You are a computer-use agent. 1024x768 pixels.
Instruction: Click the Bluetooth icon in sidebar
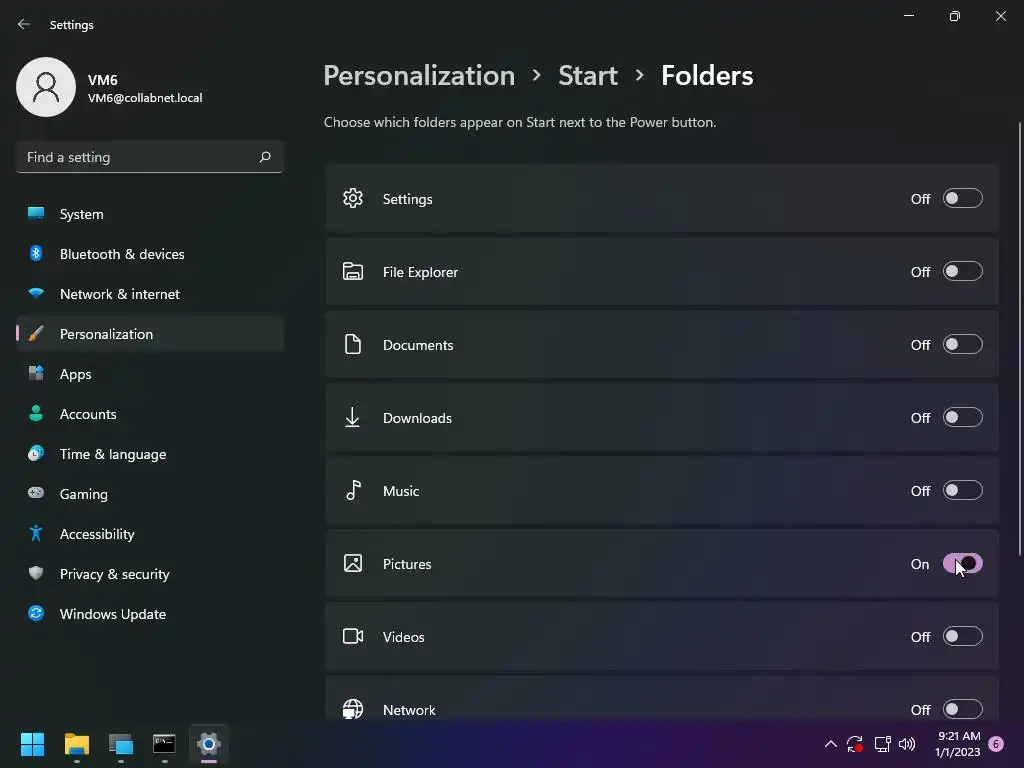(x=36, y=253)
